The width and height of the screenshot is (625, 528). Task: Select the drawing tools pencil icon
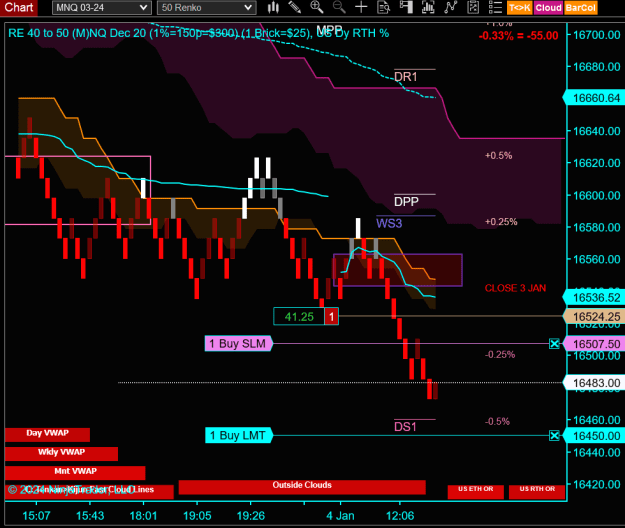click(295, 7)
